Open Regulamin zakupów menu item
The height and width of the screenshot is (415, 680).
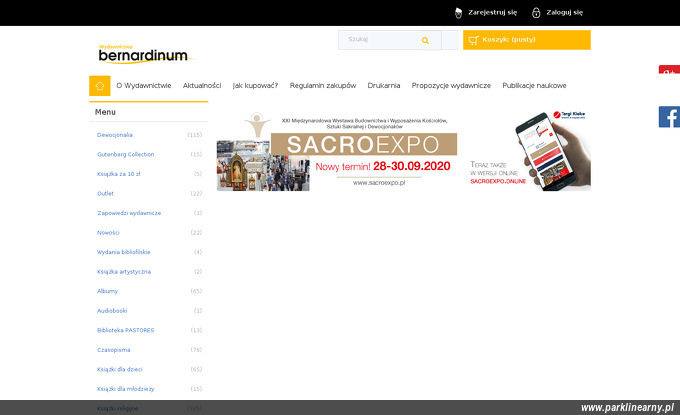(x=323, y=86)
